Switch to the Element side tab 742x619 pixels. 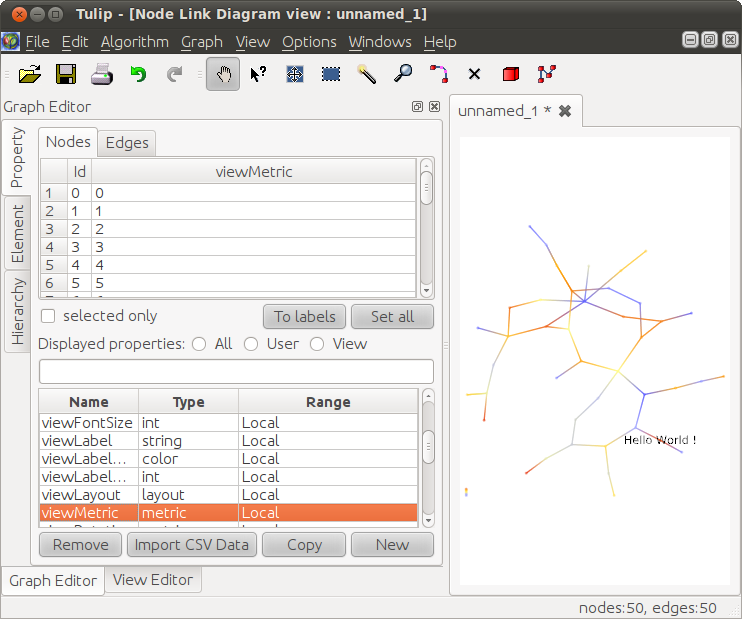[18, 233]
